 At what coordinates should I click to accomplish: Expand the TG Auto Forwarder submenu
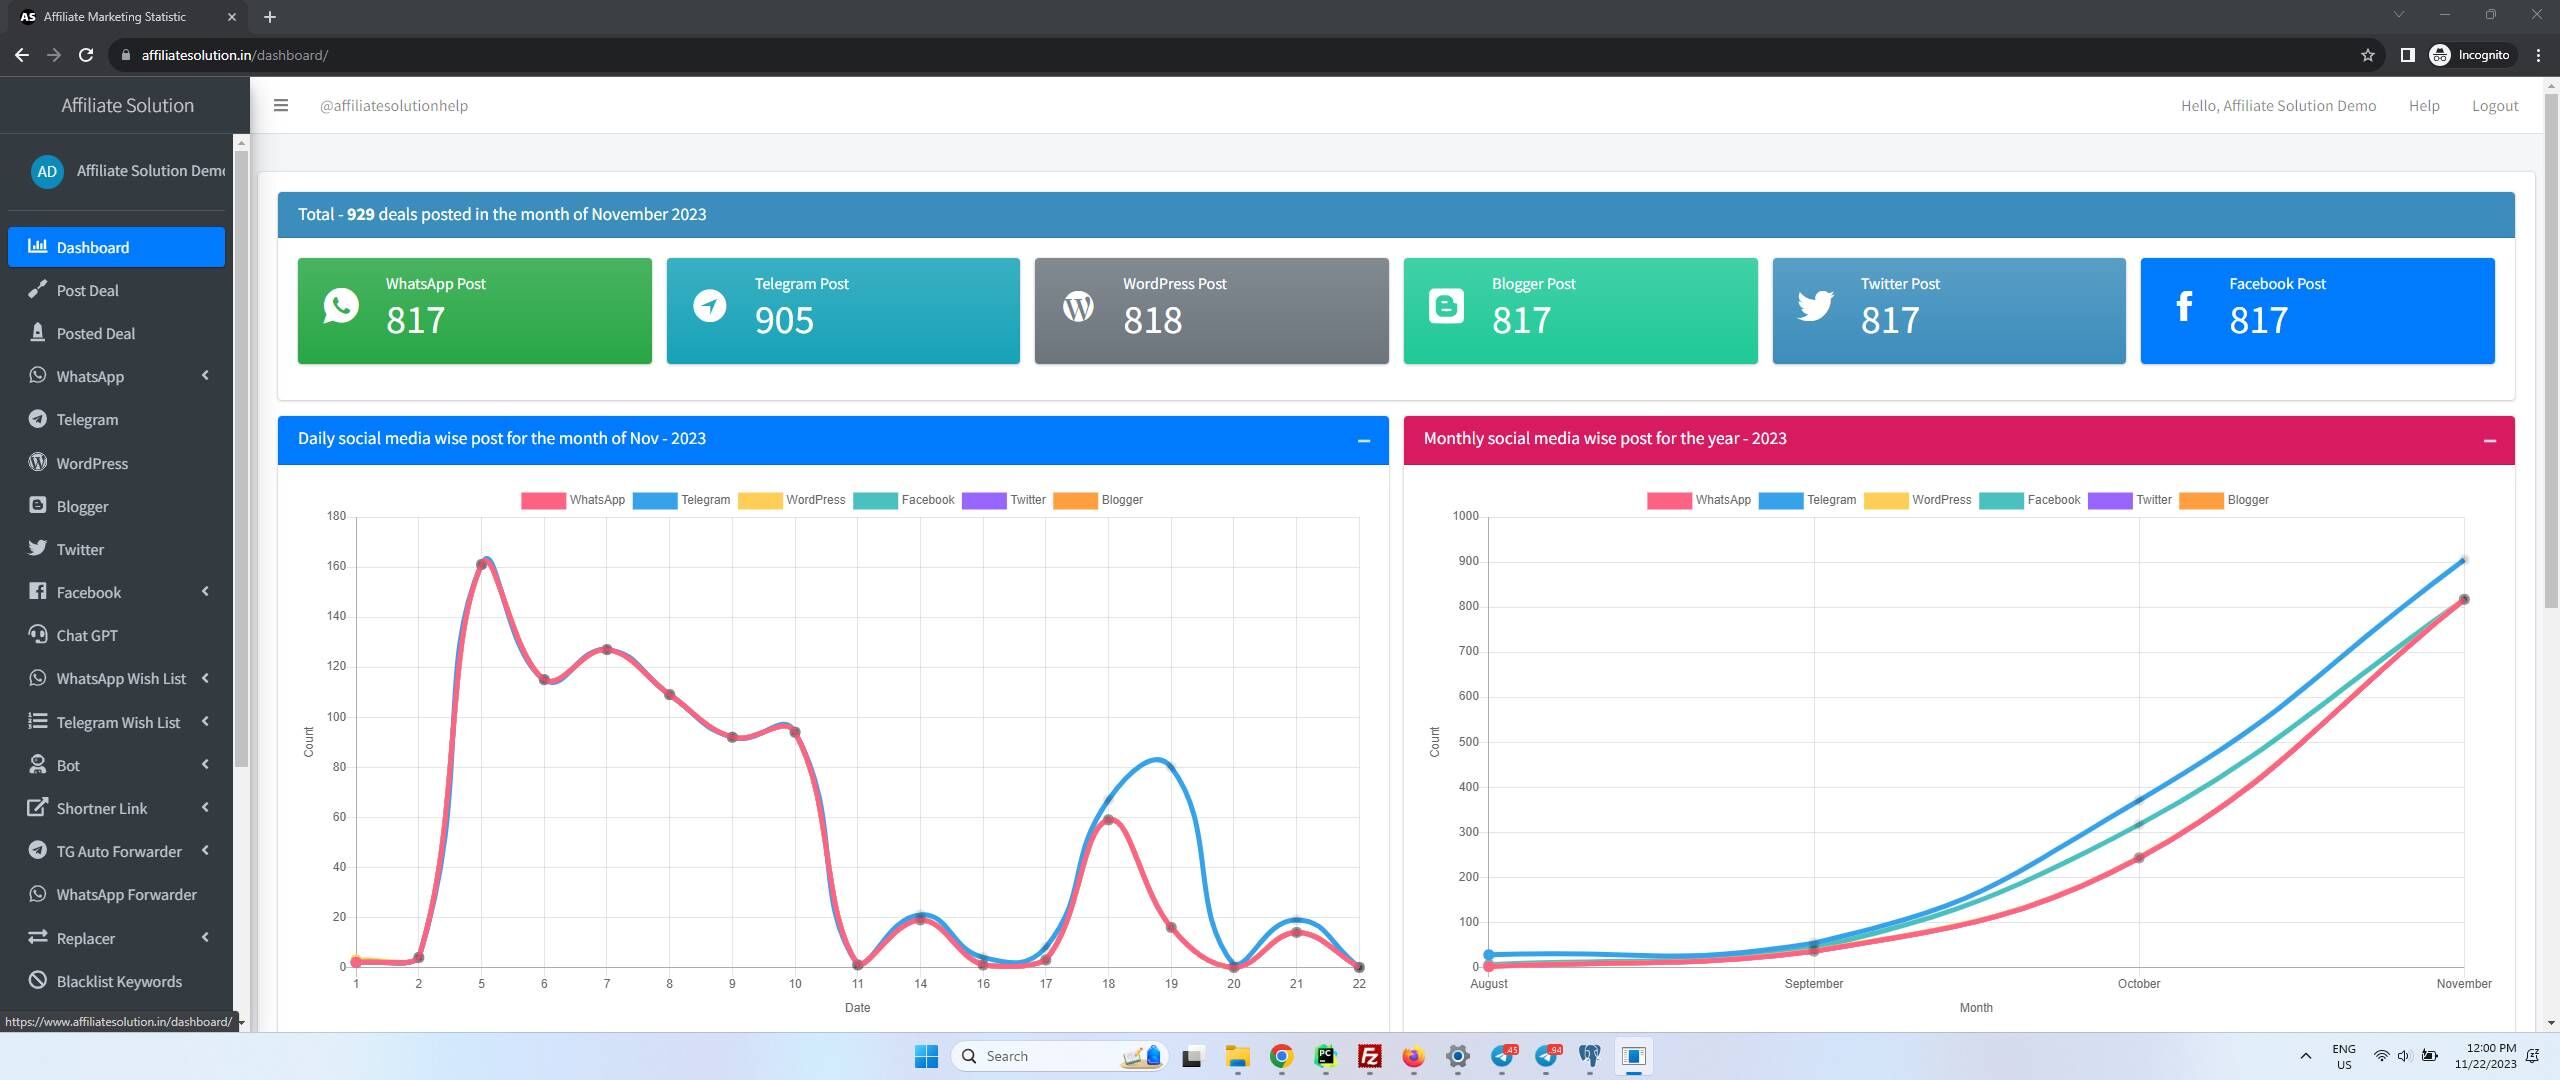point(119,851)
